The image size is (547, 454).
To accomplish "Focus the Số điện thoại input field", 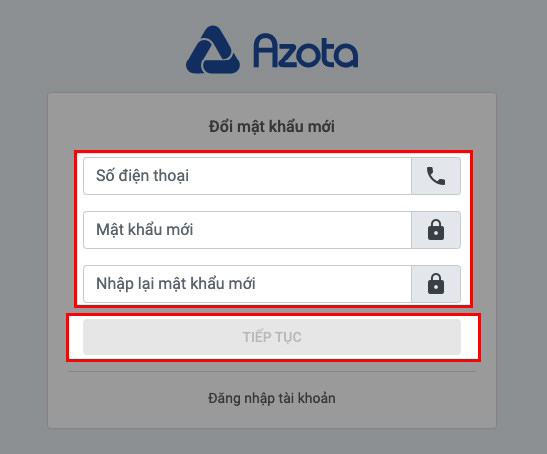I will coord(247,176).
